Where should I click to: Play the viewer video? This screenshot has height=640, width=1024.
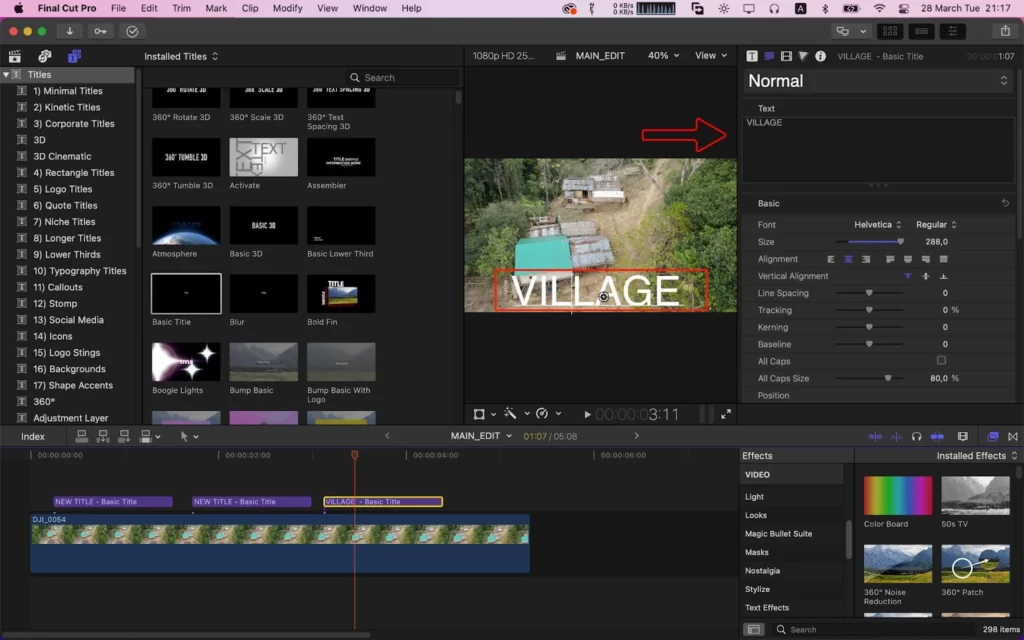tap(587, 414)
